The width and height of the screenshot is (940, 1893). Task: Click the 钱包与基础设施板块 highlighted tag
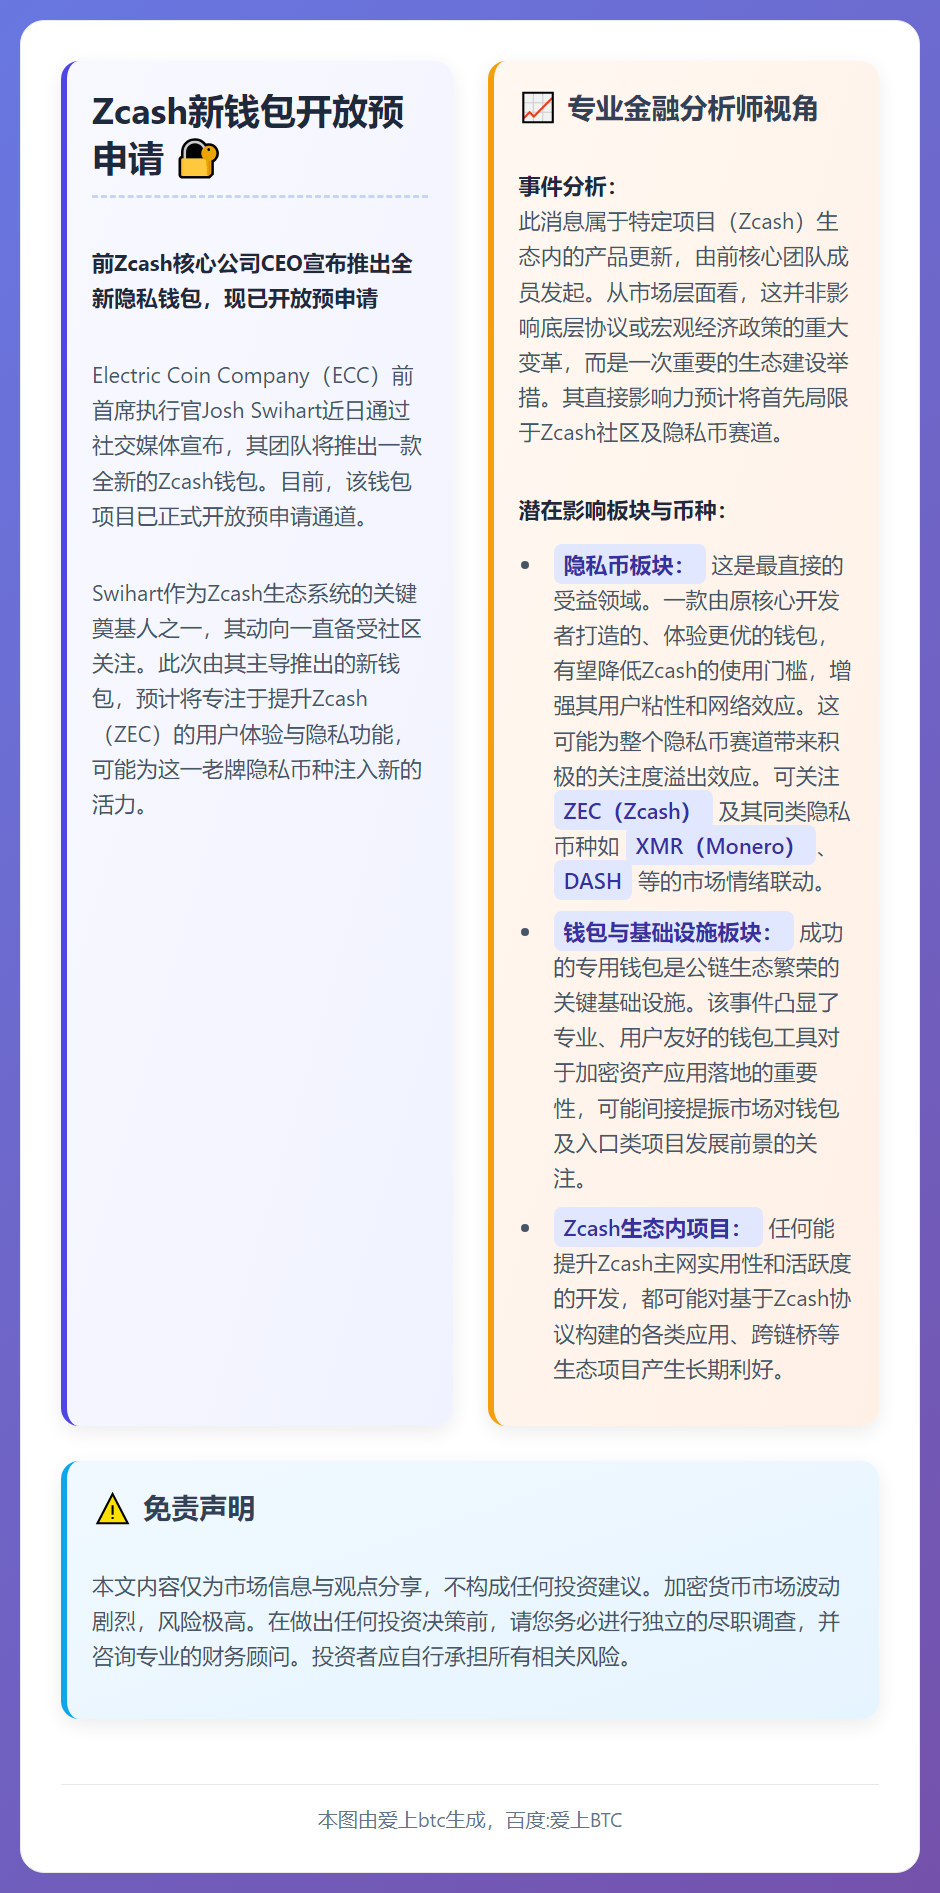pyautogui.click(x=673, y=932)
